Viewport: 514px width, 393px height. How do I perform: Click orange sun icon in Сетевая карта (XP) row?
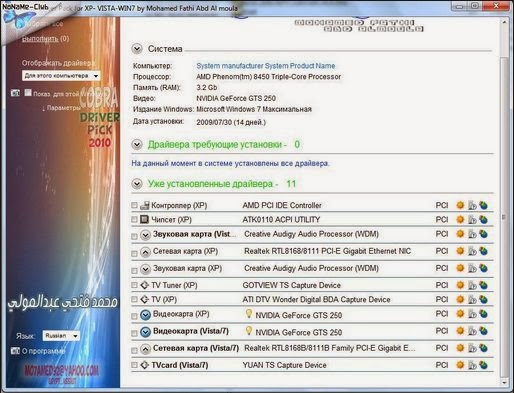[x=460, y=251]
